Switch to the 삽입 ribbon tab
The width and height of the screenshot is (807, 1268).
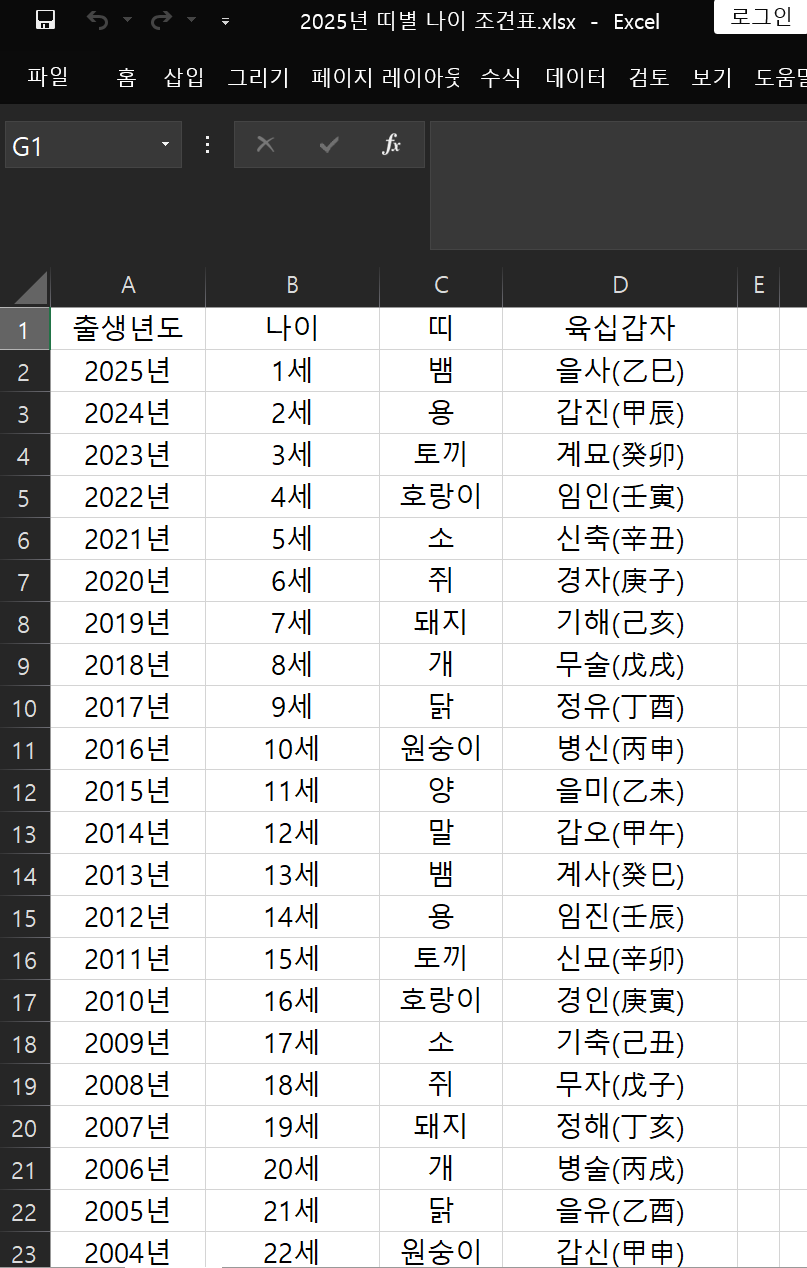[184, 77]
